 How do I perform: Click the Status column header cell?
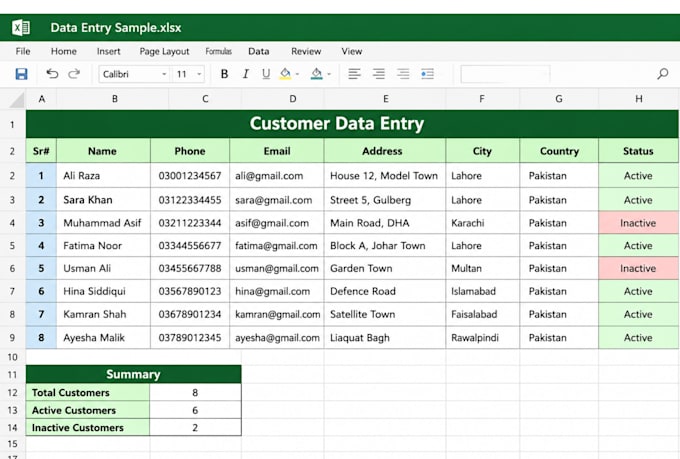click(638, 151)
